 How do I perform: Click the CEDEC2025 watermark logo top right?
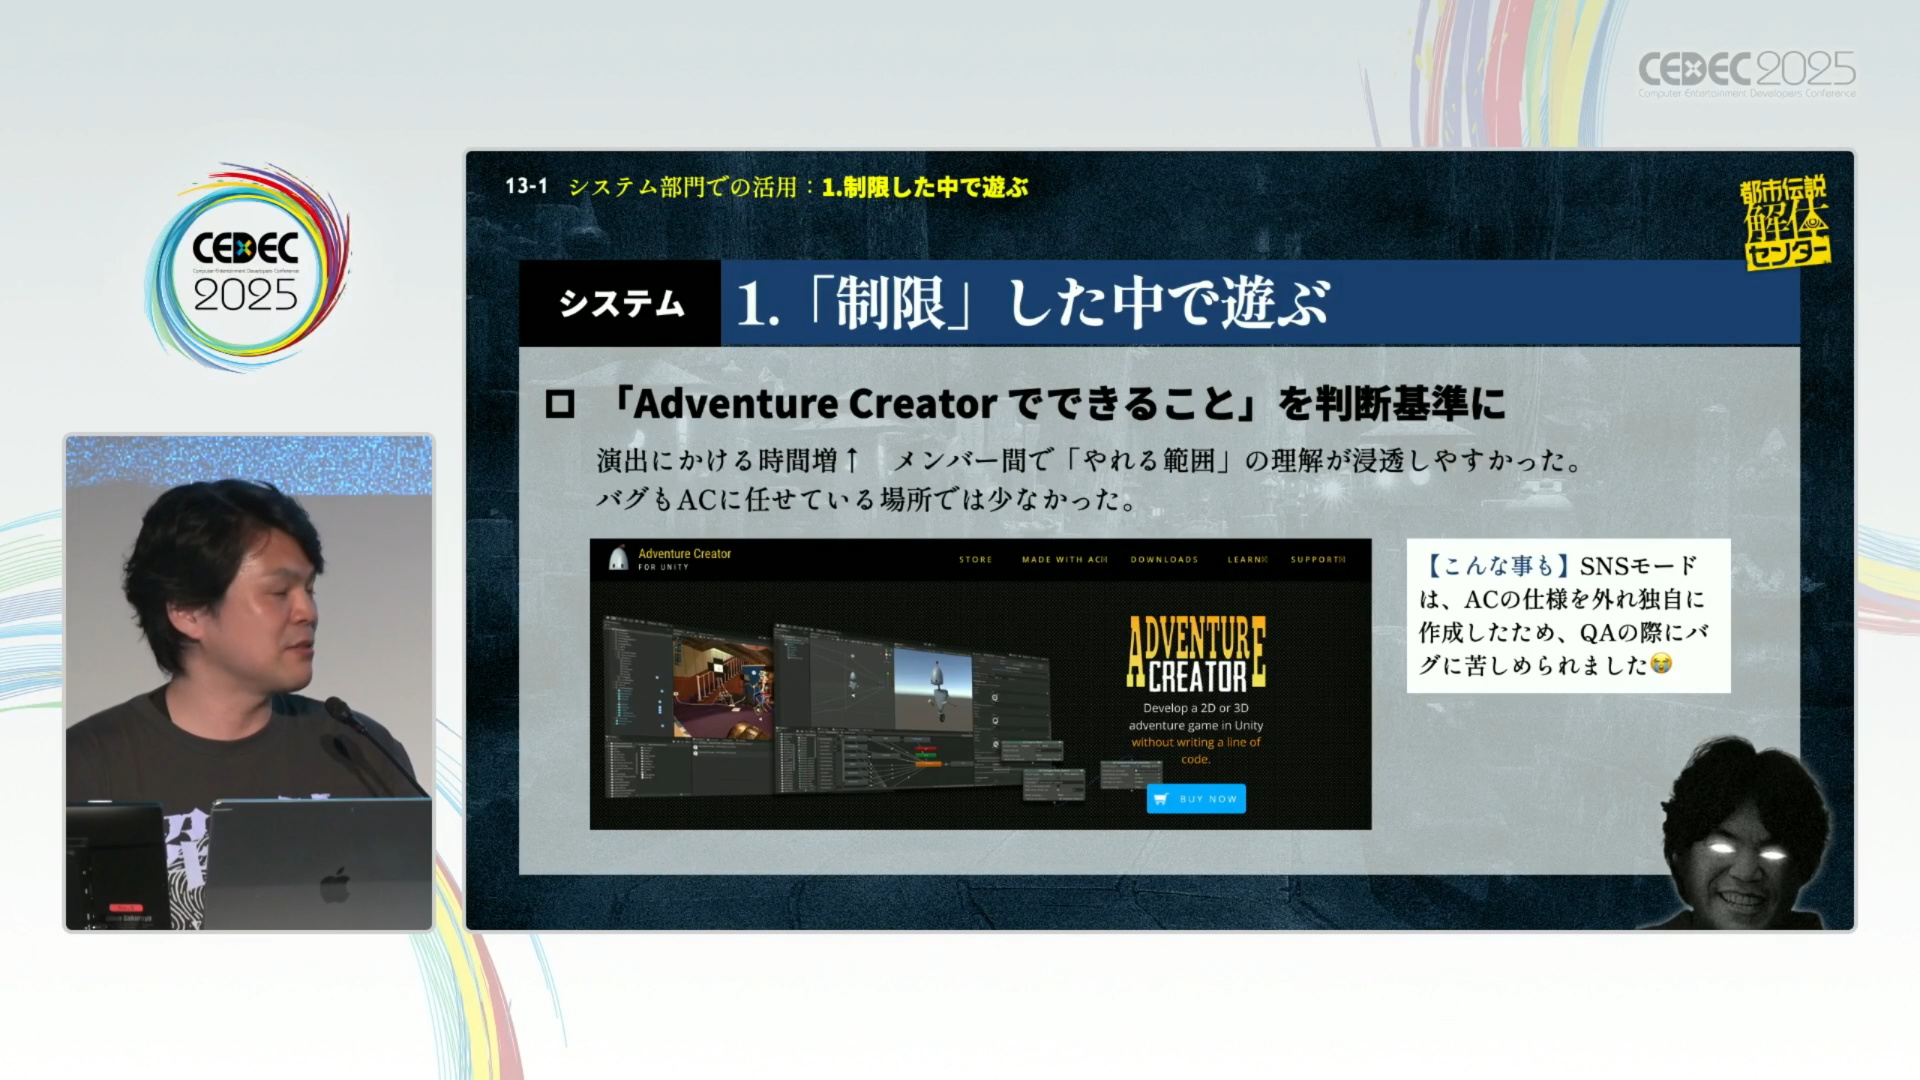(x=1746, y=73)
